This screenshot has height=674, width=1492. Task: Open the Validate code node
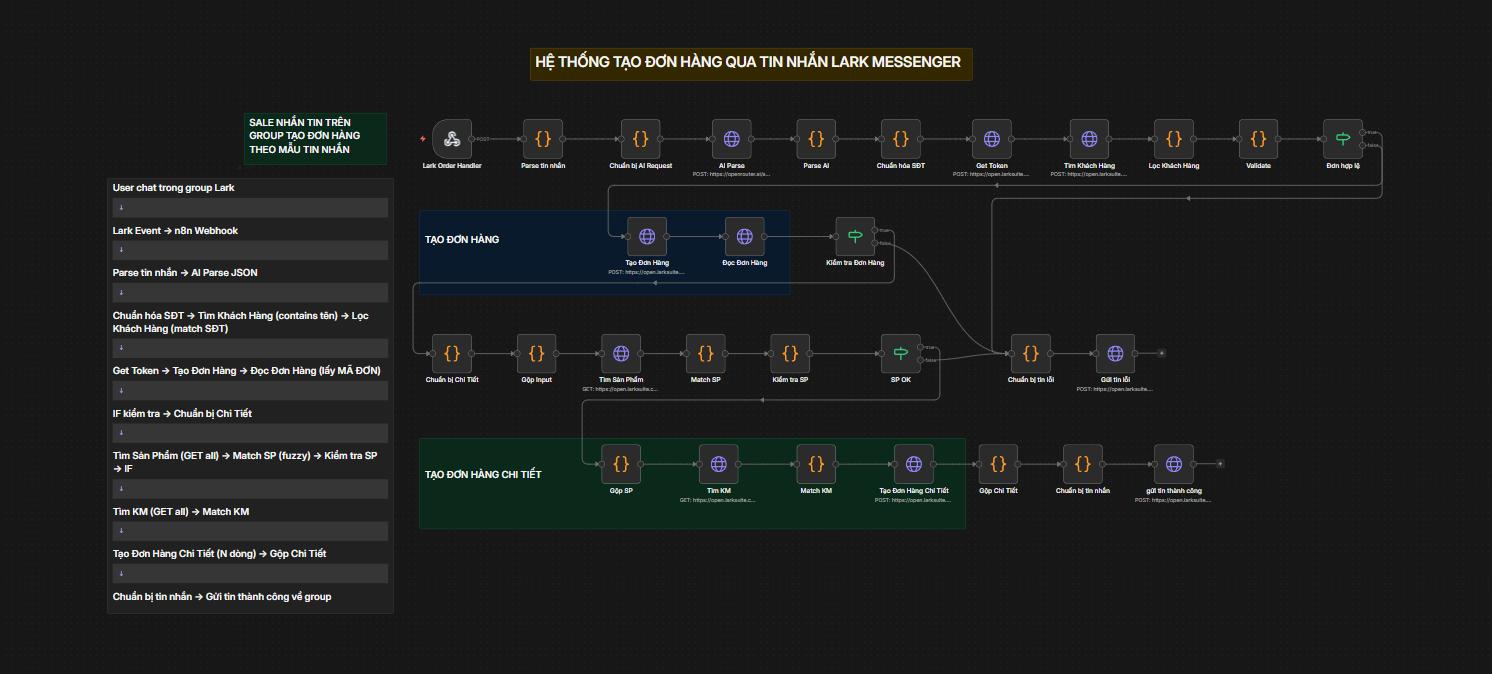1259,139
